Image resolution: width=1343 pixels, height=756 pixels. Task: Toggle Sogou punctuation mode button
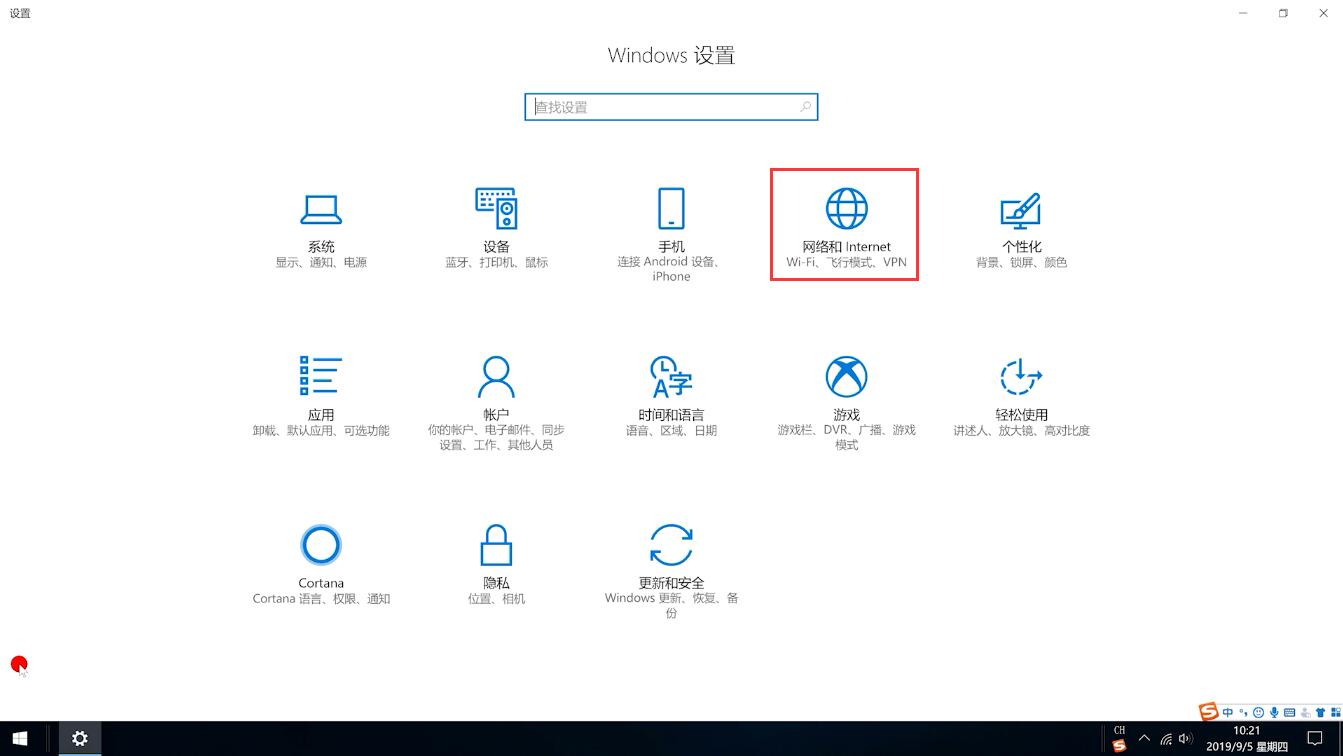[1245, 713]
